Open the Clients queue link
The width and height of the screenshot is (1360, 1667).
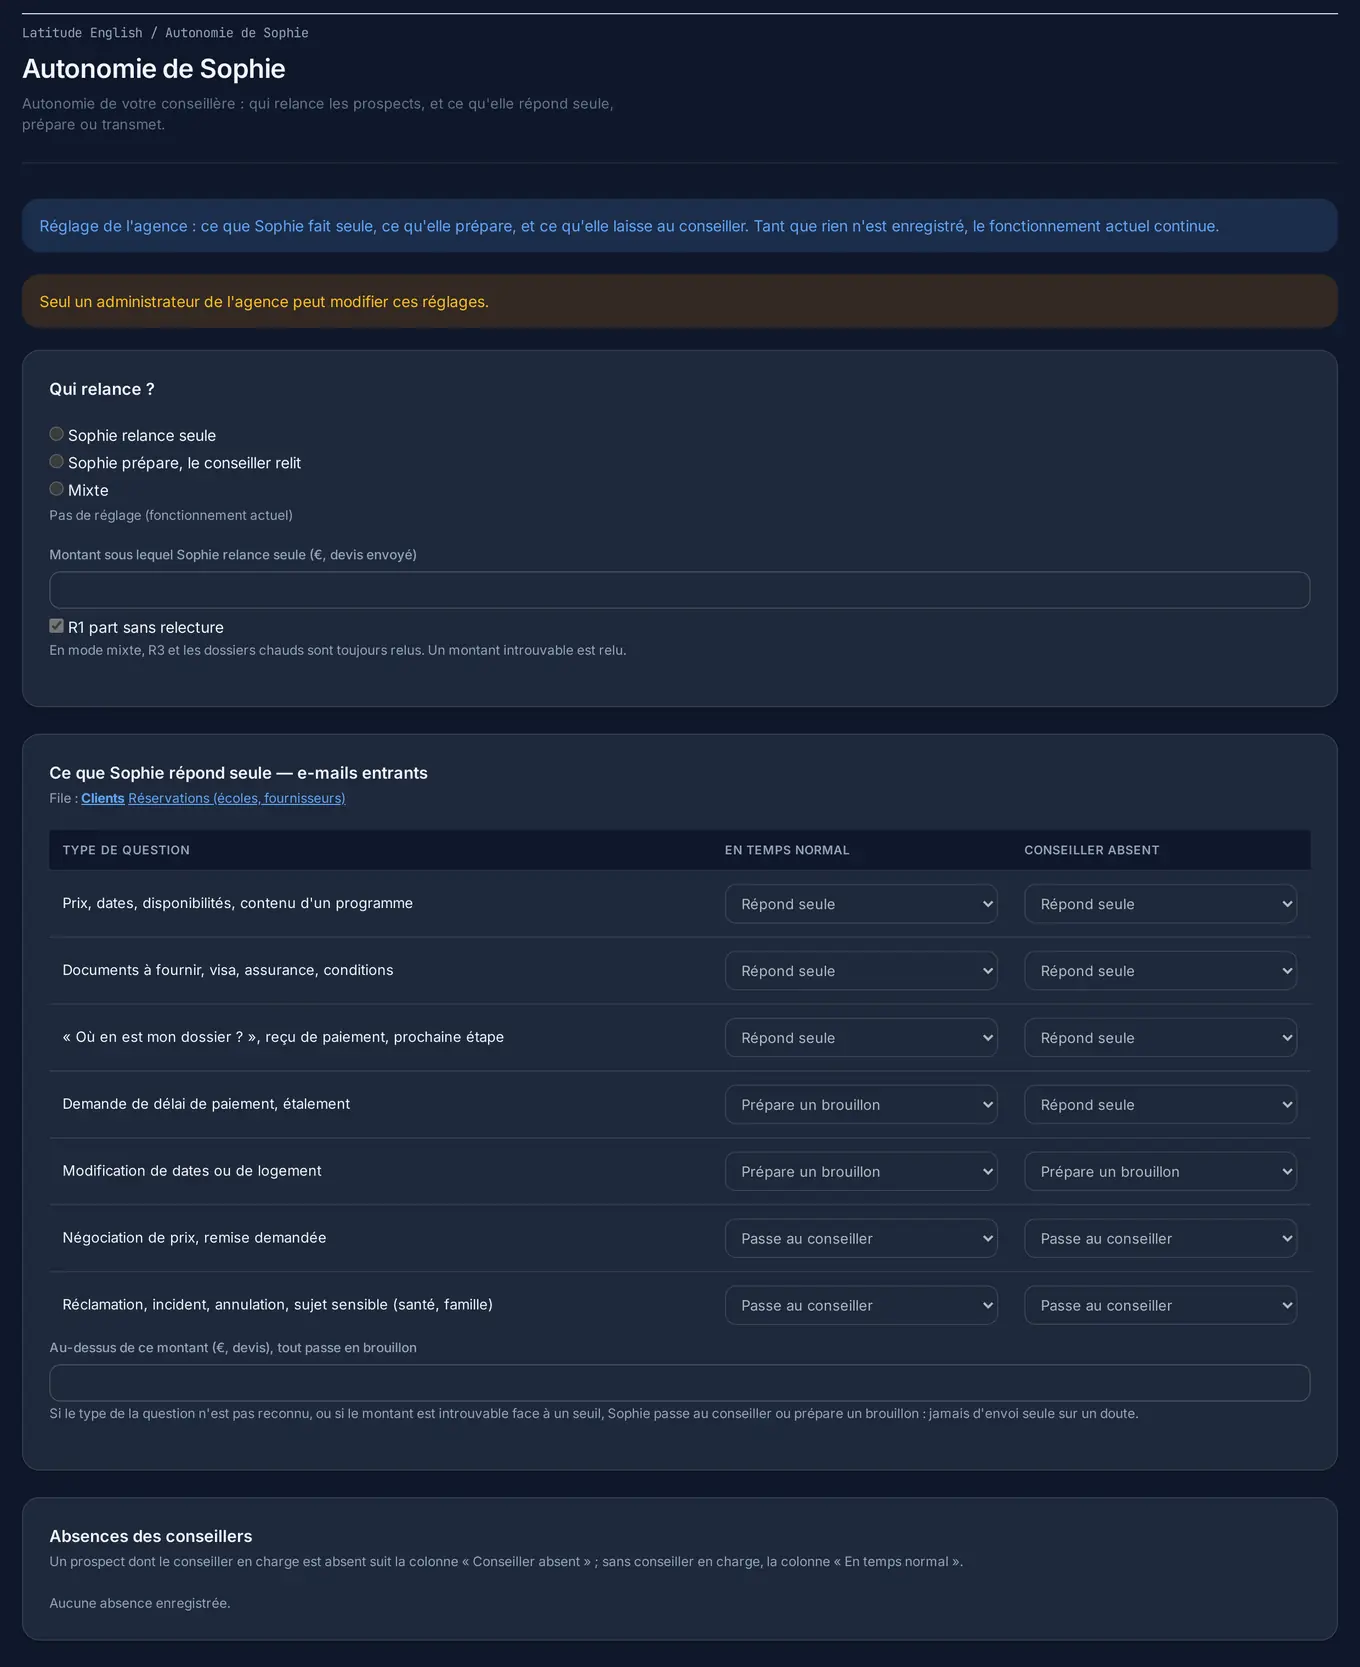click(103, 798)
